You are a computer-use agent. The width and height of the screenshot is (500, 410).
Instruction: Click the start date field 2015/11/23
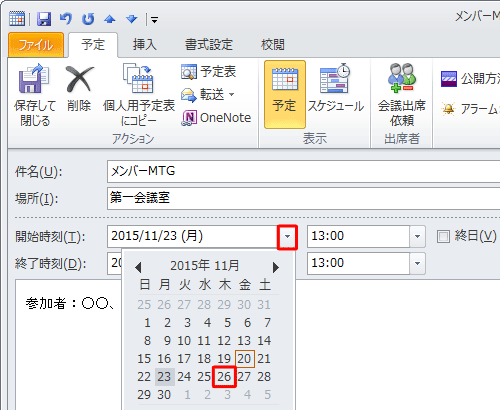[x=192, y=236]
